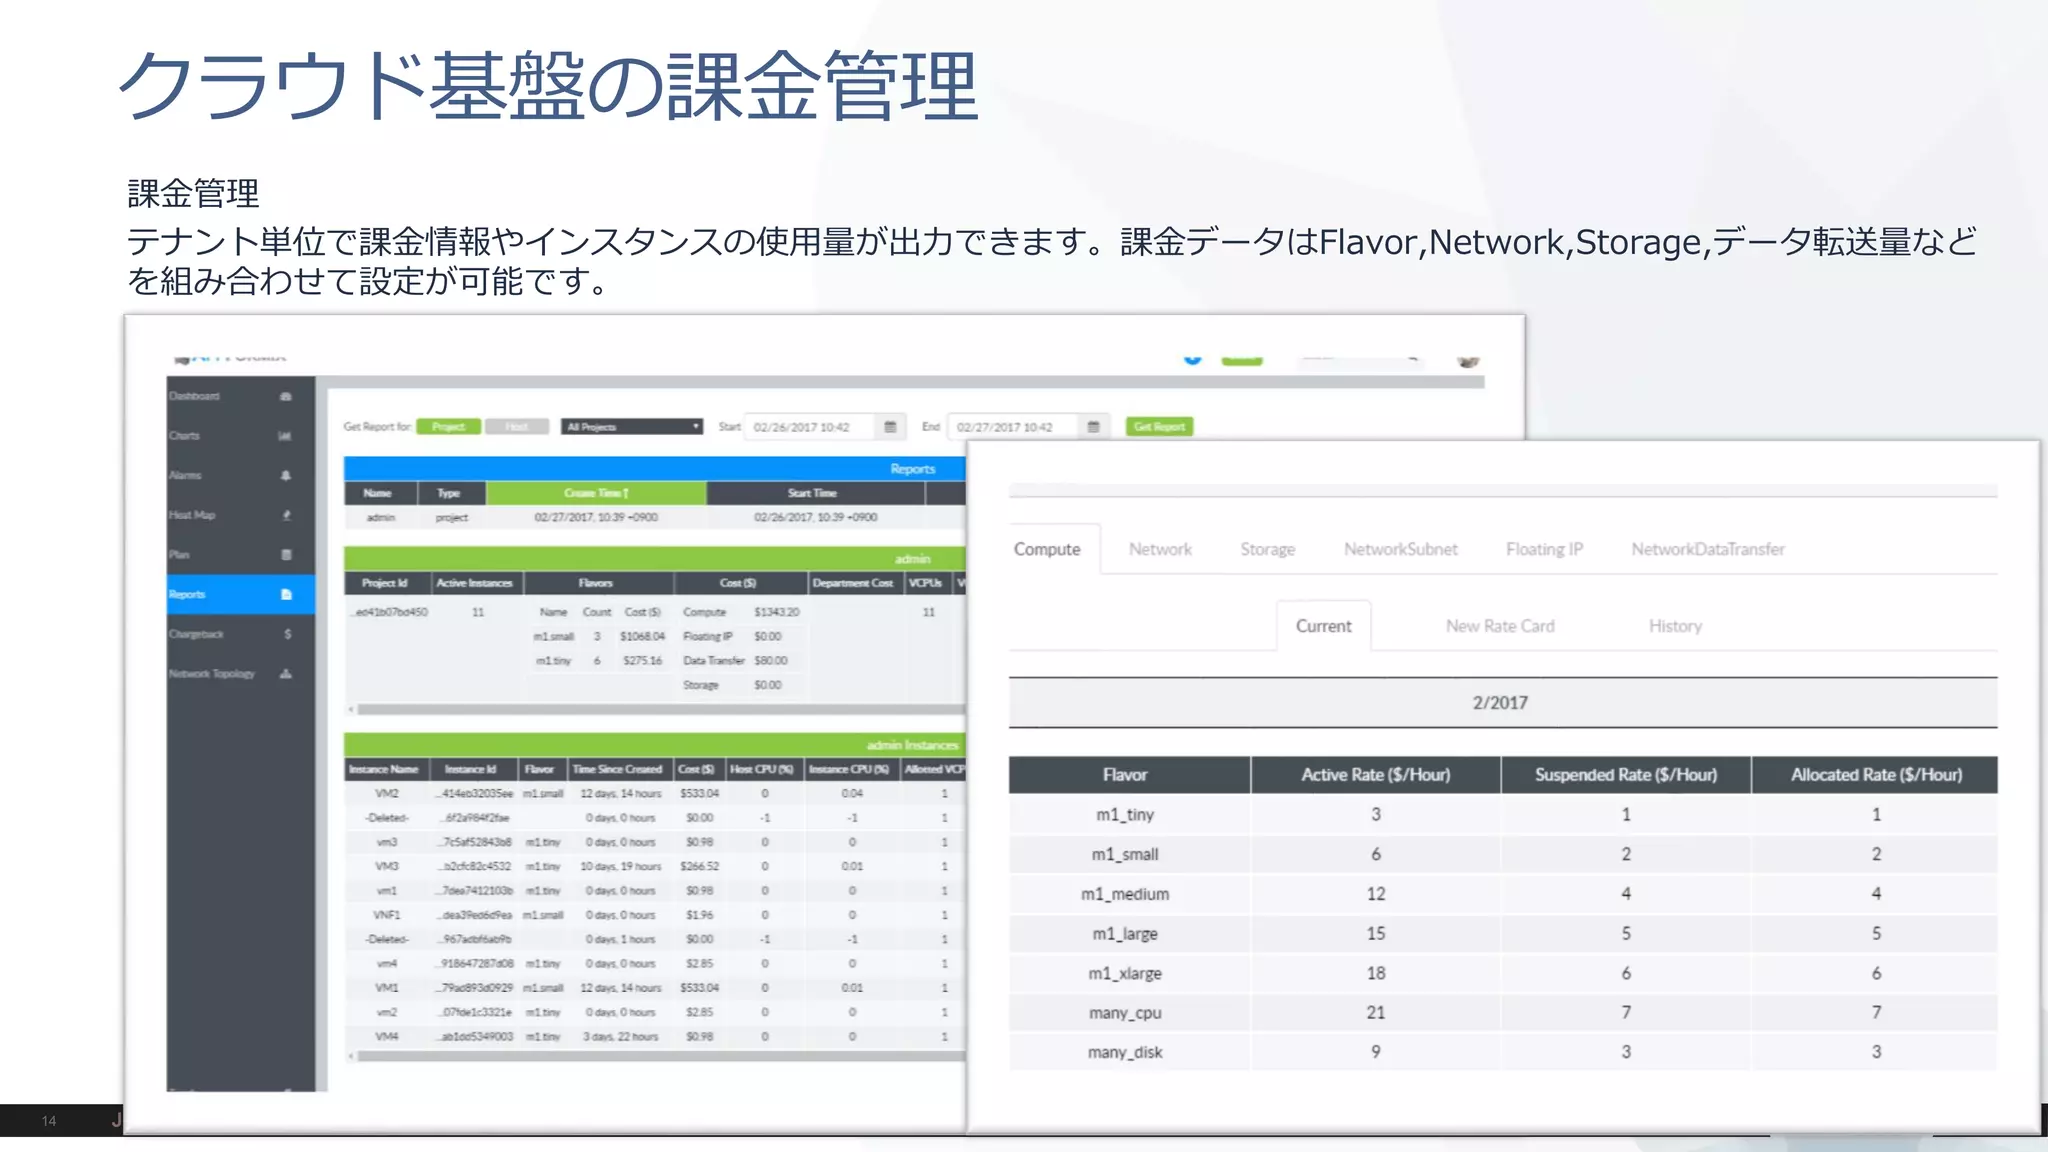
Task: Click the user avatar in top bar
Action: click(1468, 361)
